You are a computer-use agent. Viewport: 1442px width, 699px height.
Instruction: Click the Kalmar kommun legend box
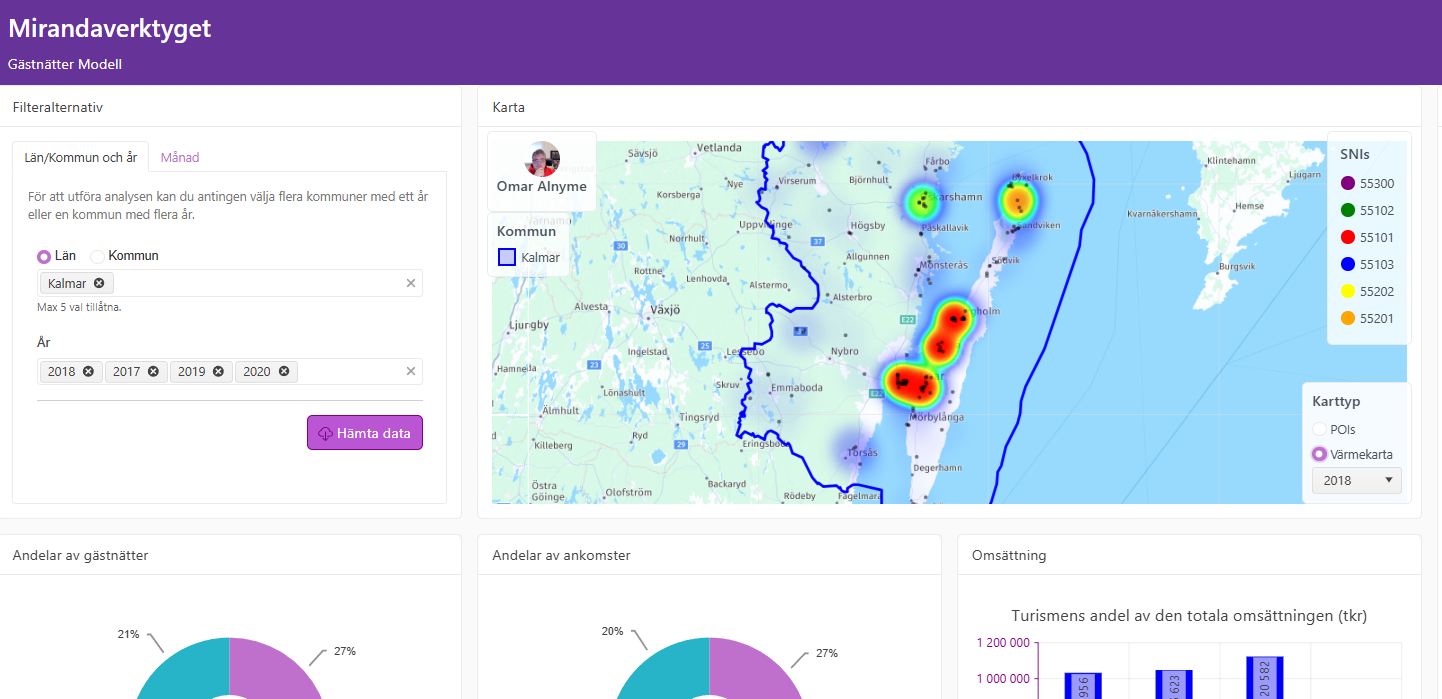pyautogui.click(x=507, y=257)
